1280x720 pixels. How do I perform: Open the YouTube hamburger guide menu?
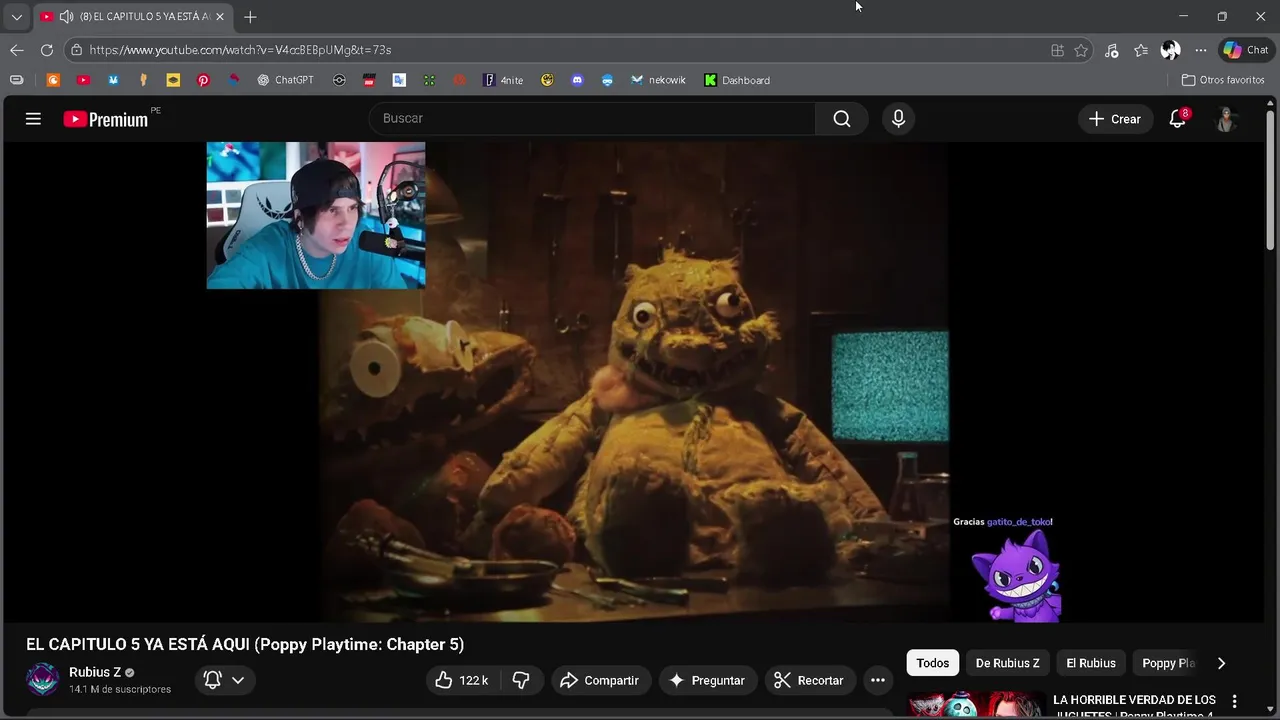(x=33, y=119)
